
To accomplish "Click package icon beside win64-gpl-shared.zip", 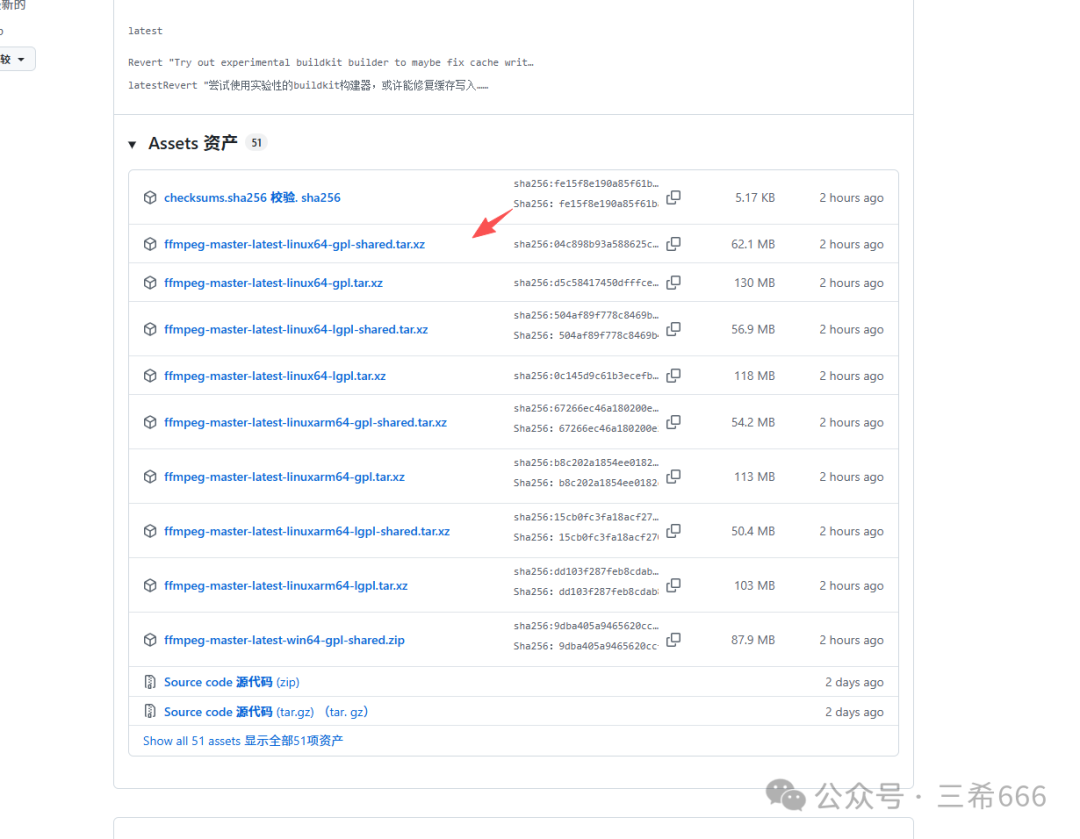I will [x=150, y=640].
